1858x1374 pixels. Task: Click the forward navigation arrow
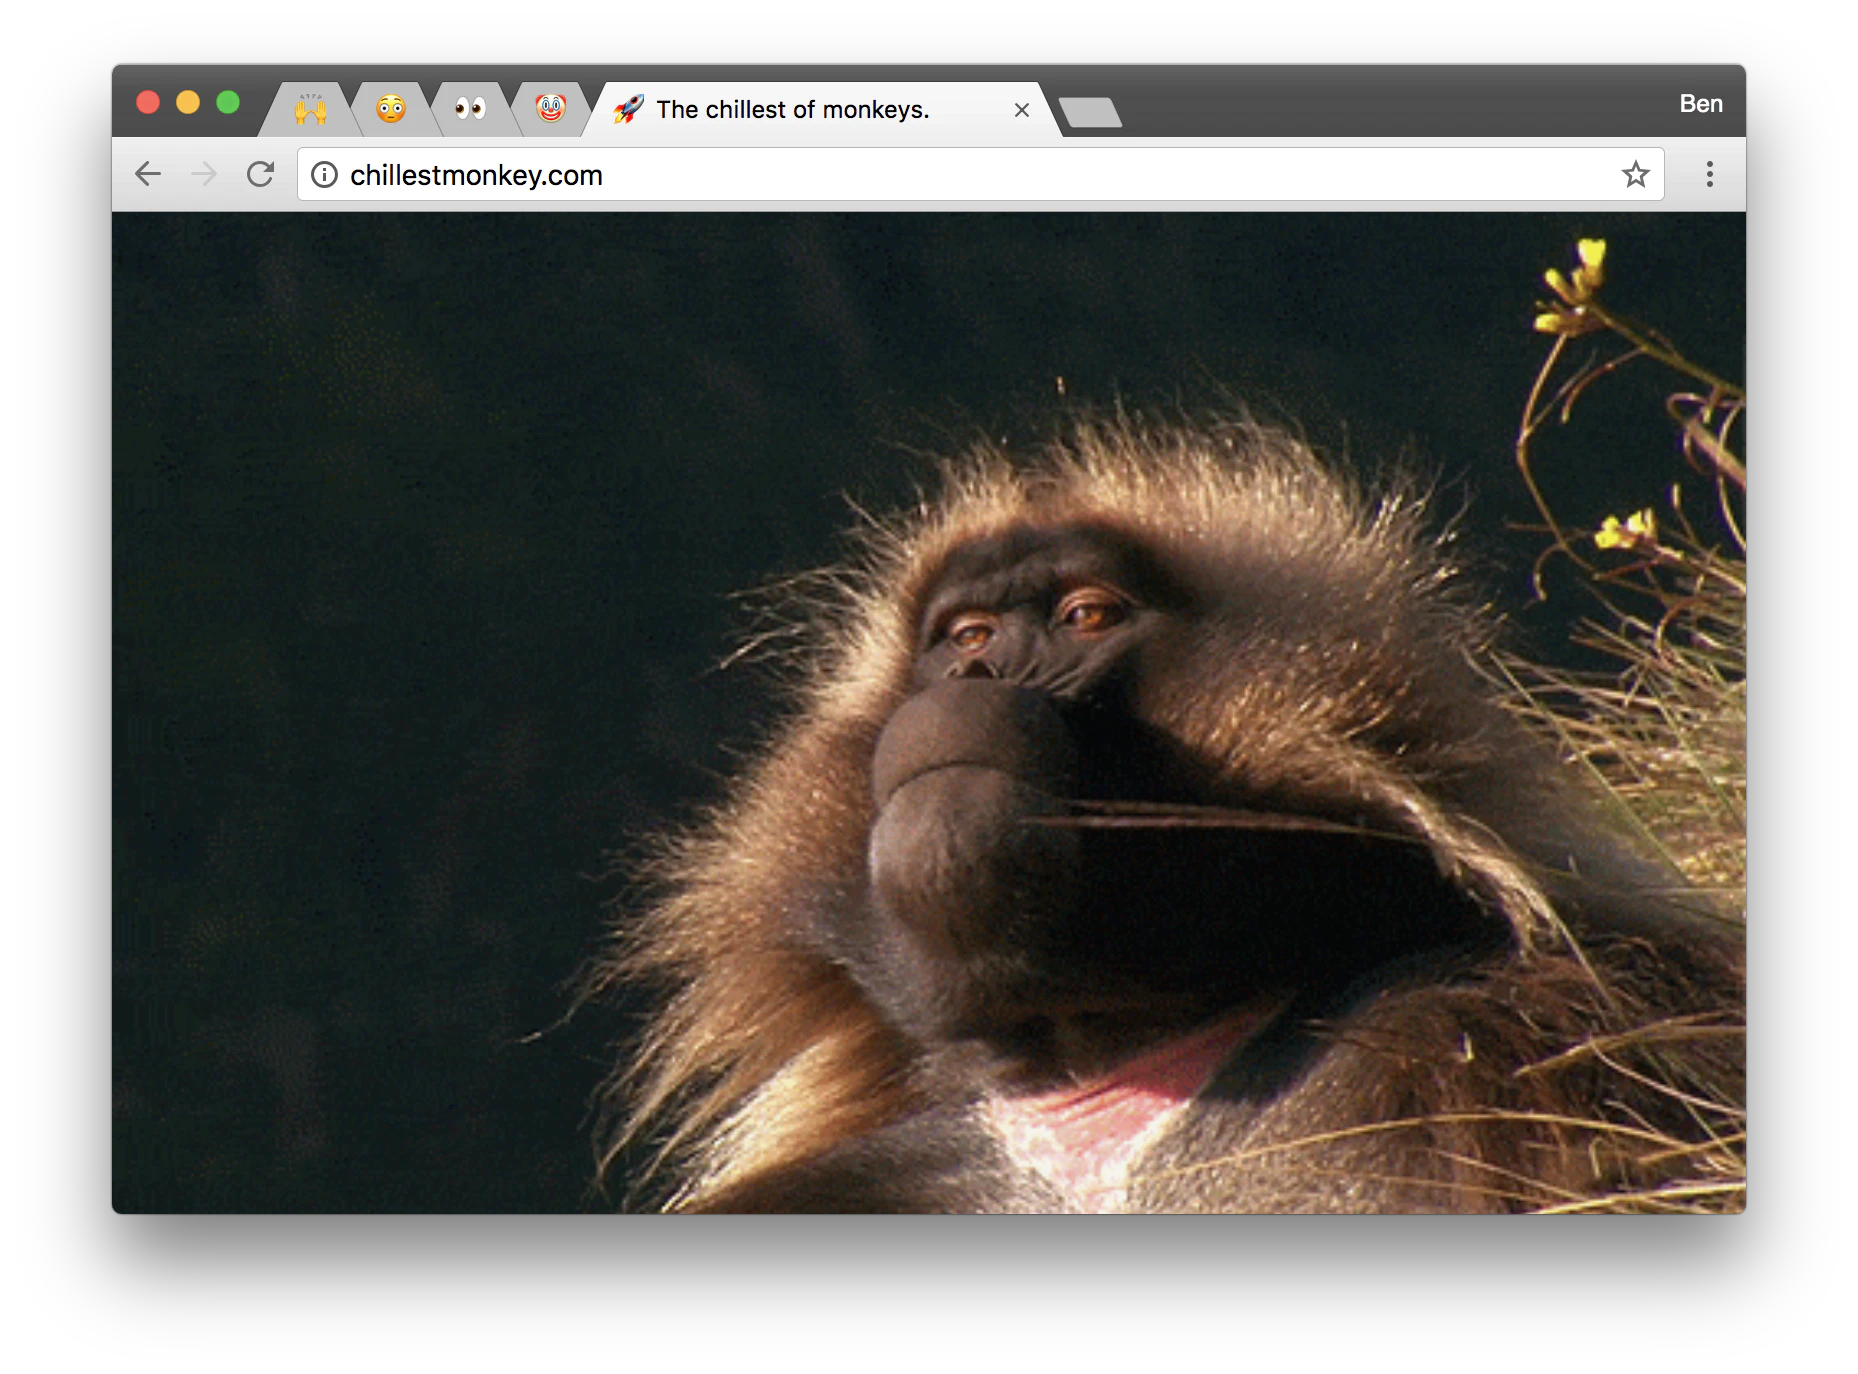[204, 174]
